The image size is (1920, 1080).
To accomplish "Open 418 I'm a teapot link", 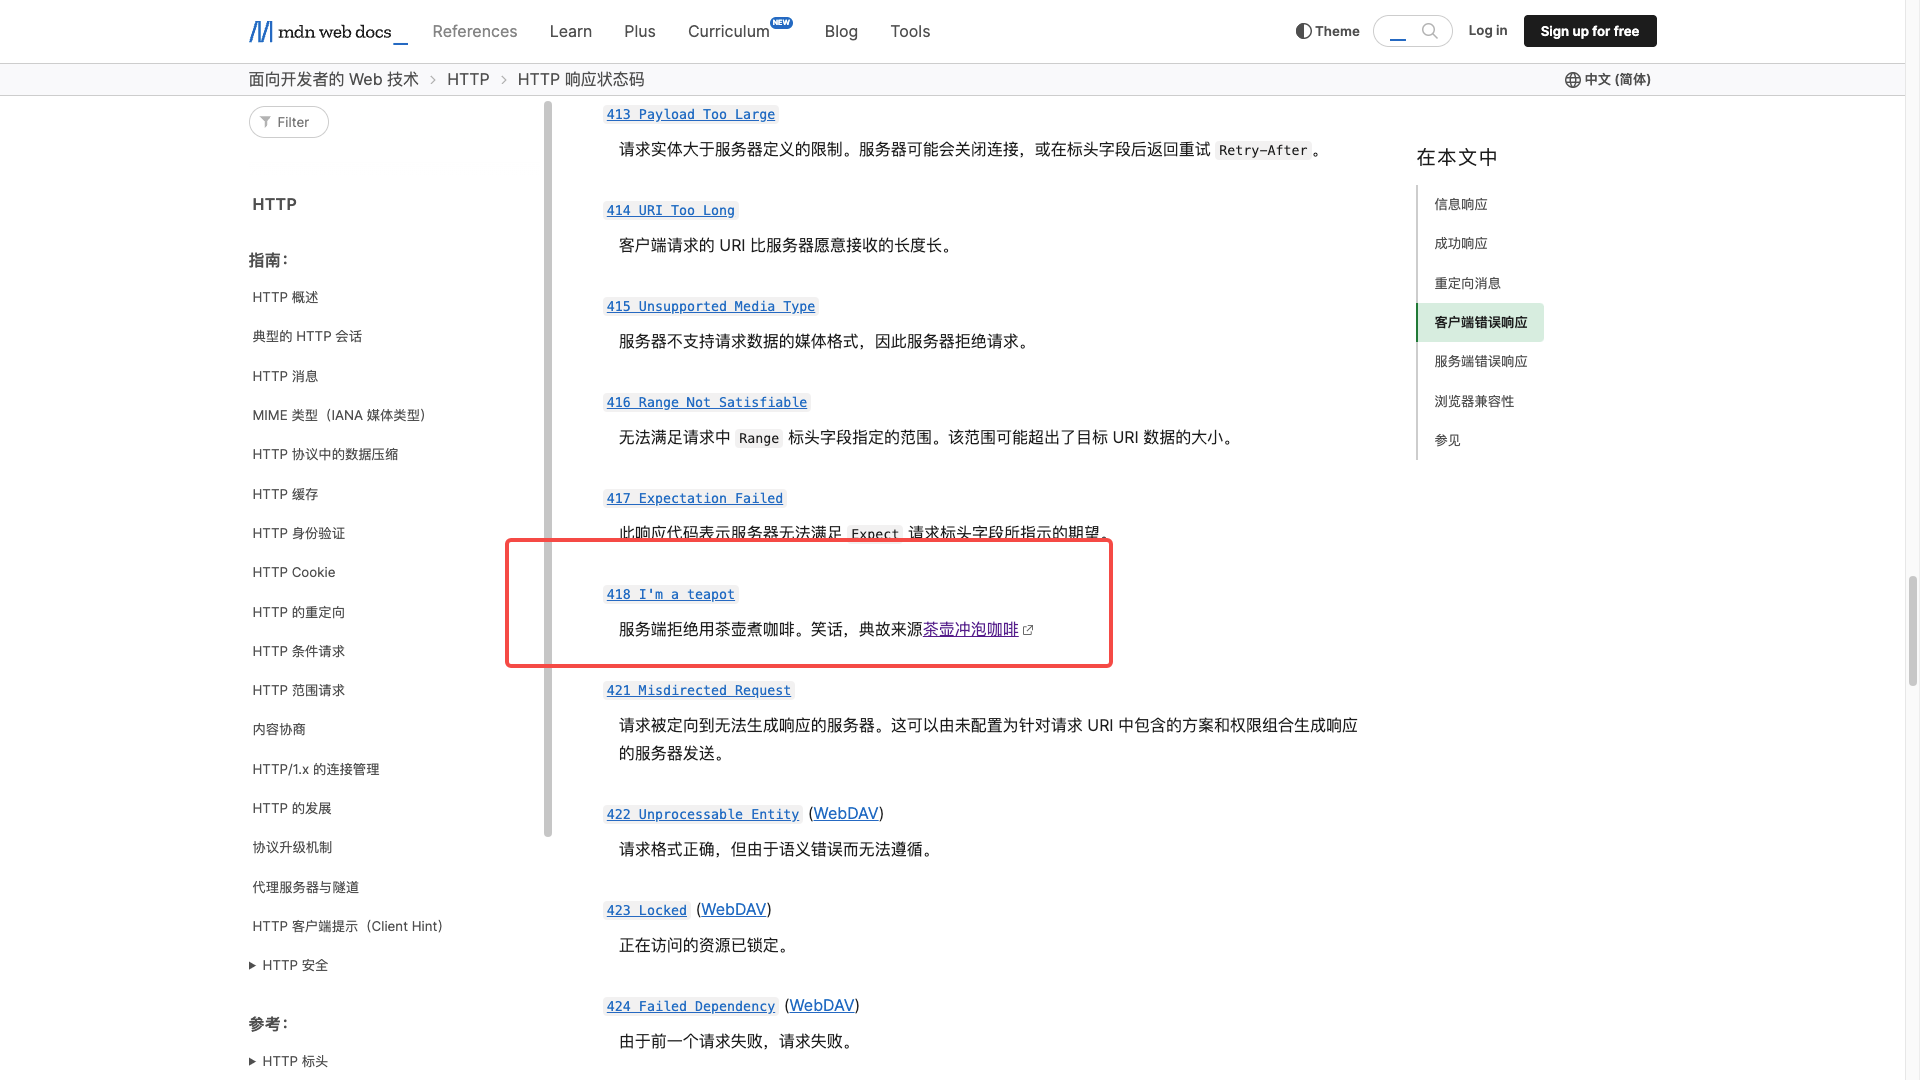I will click(x=671, y=595).
